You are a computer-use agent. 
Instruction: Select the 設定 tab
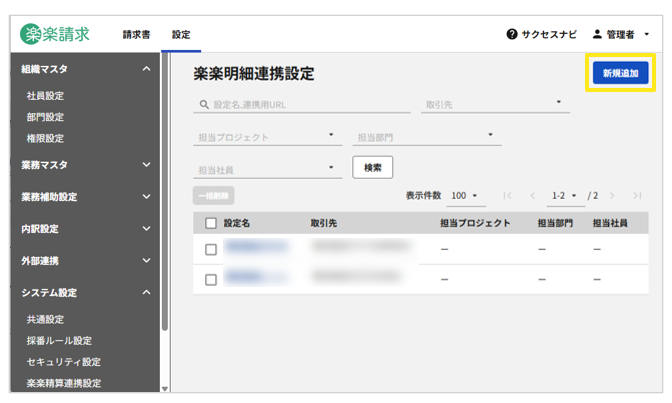(181, 35)
